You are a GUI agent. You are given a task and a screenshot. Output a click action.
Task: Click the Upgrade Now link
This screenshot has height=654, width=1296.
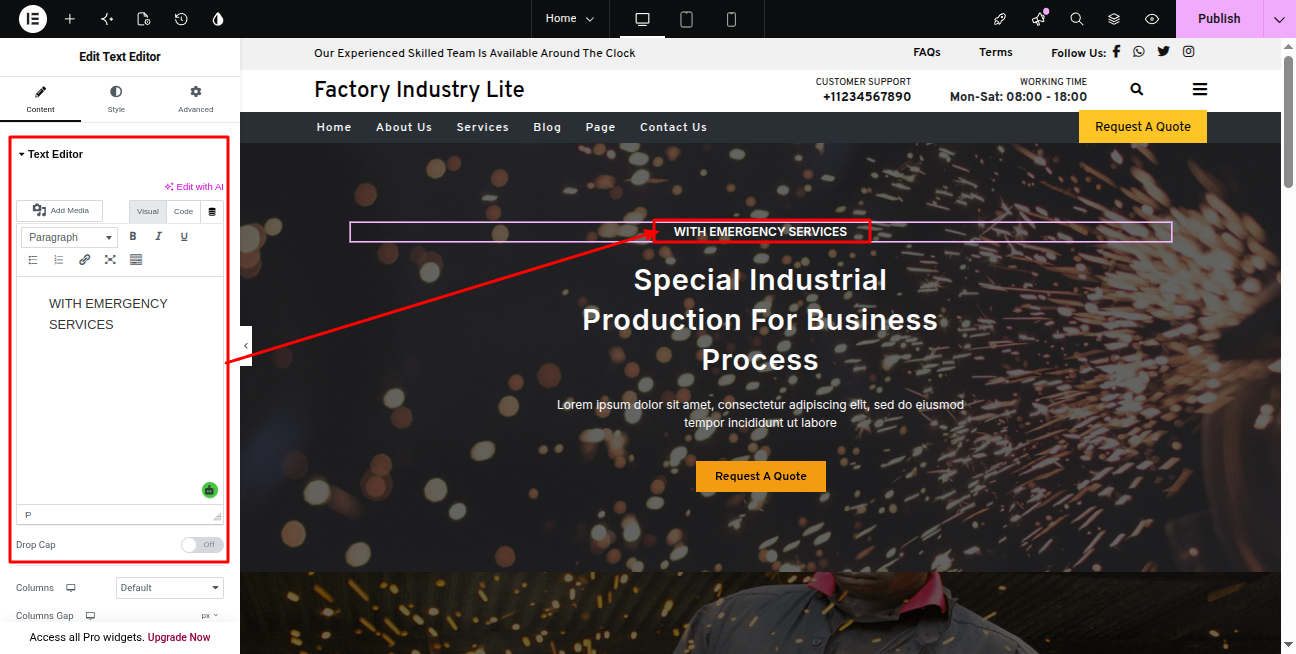(179, 637)
